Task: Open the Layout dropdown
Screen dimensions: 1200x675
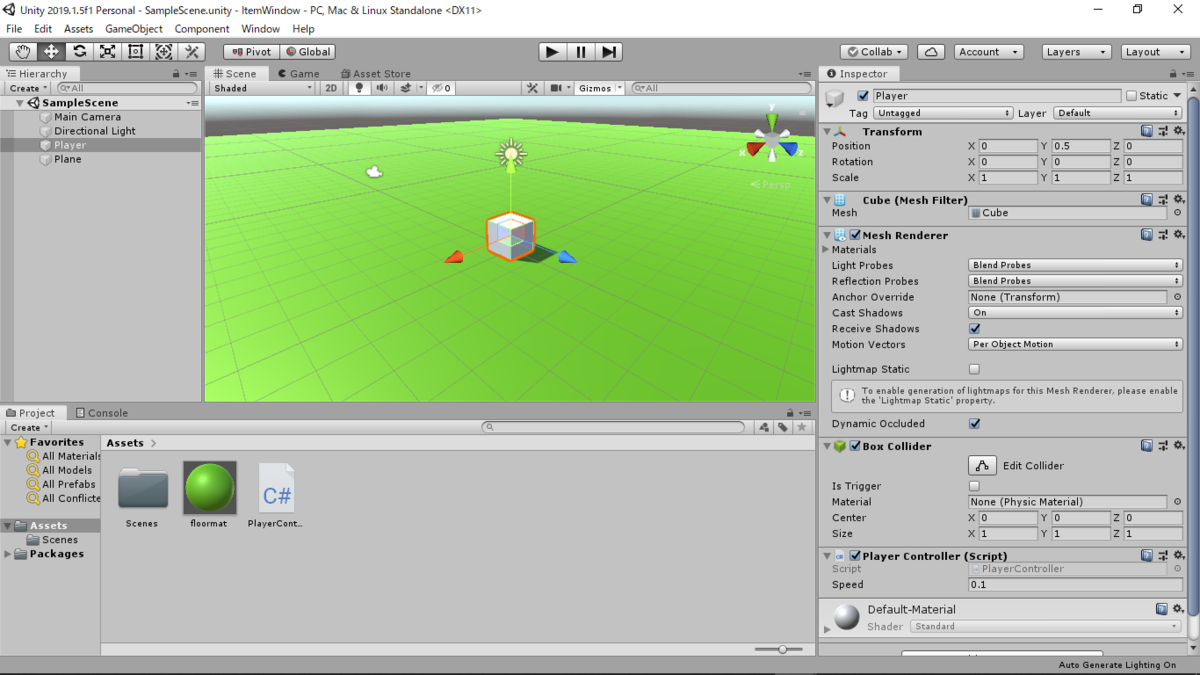Action: click(x=1154, y=52)
